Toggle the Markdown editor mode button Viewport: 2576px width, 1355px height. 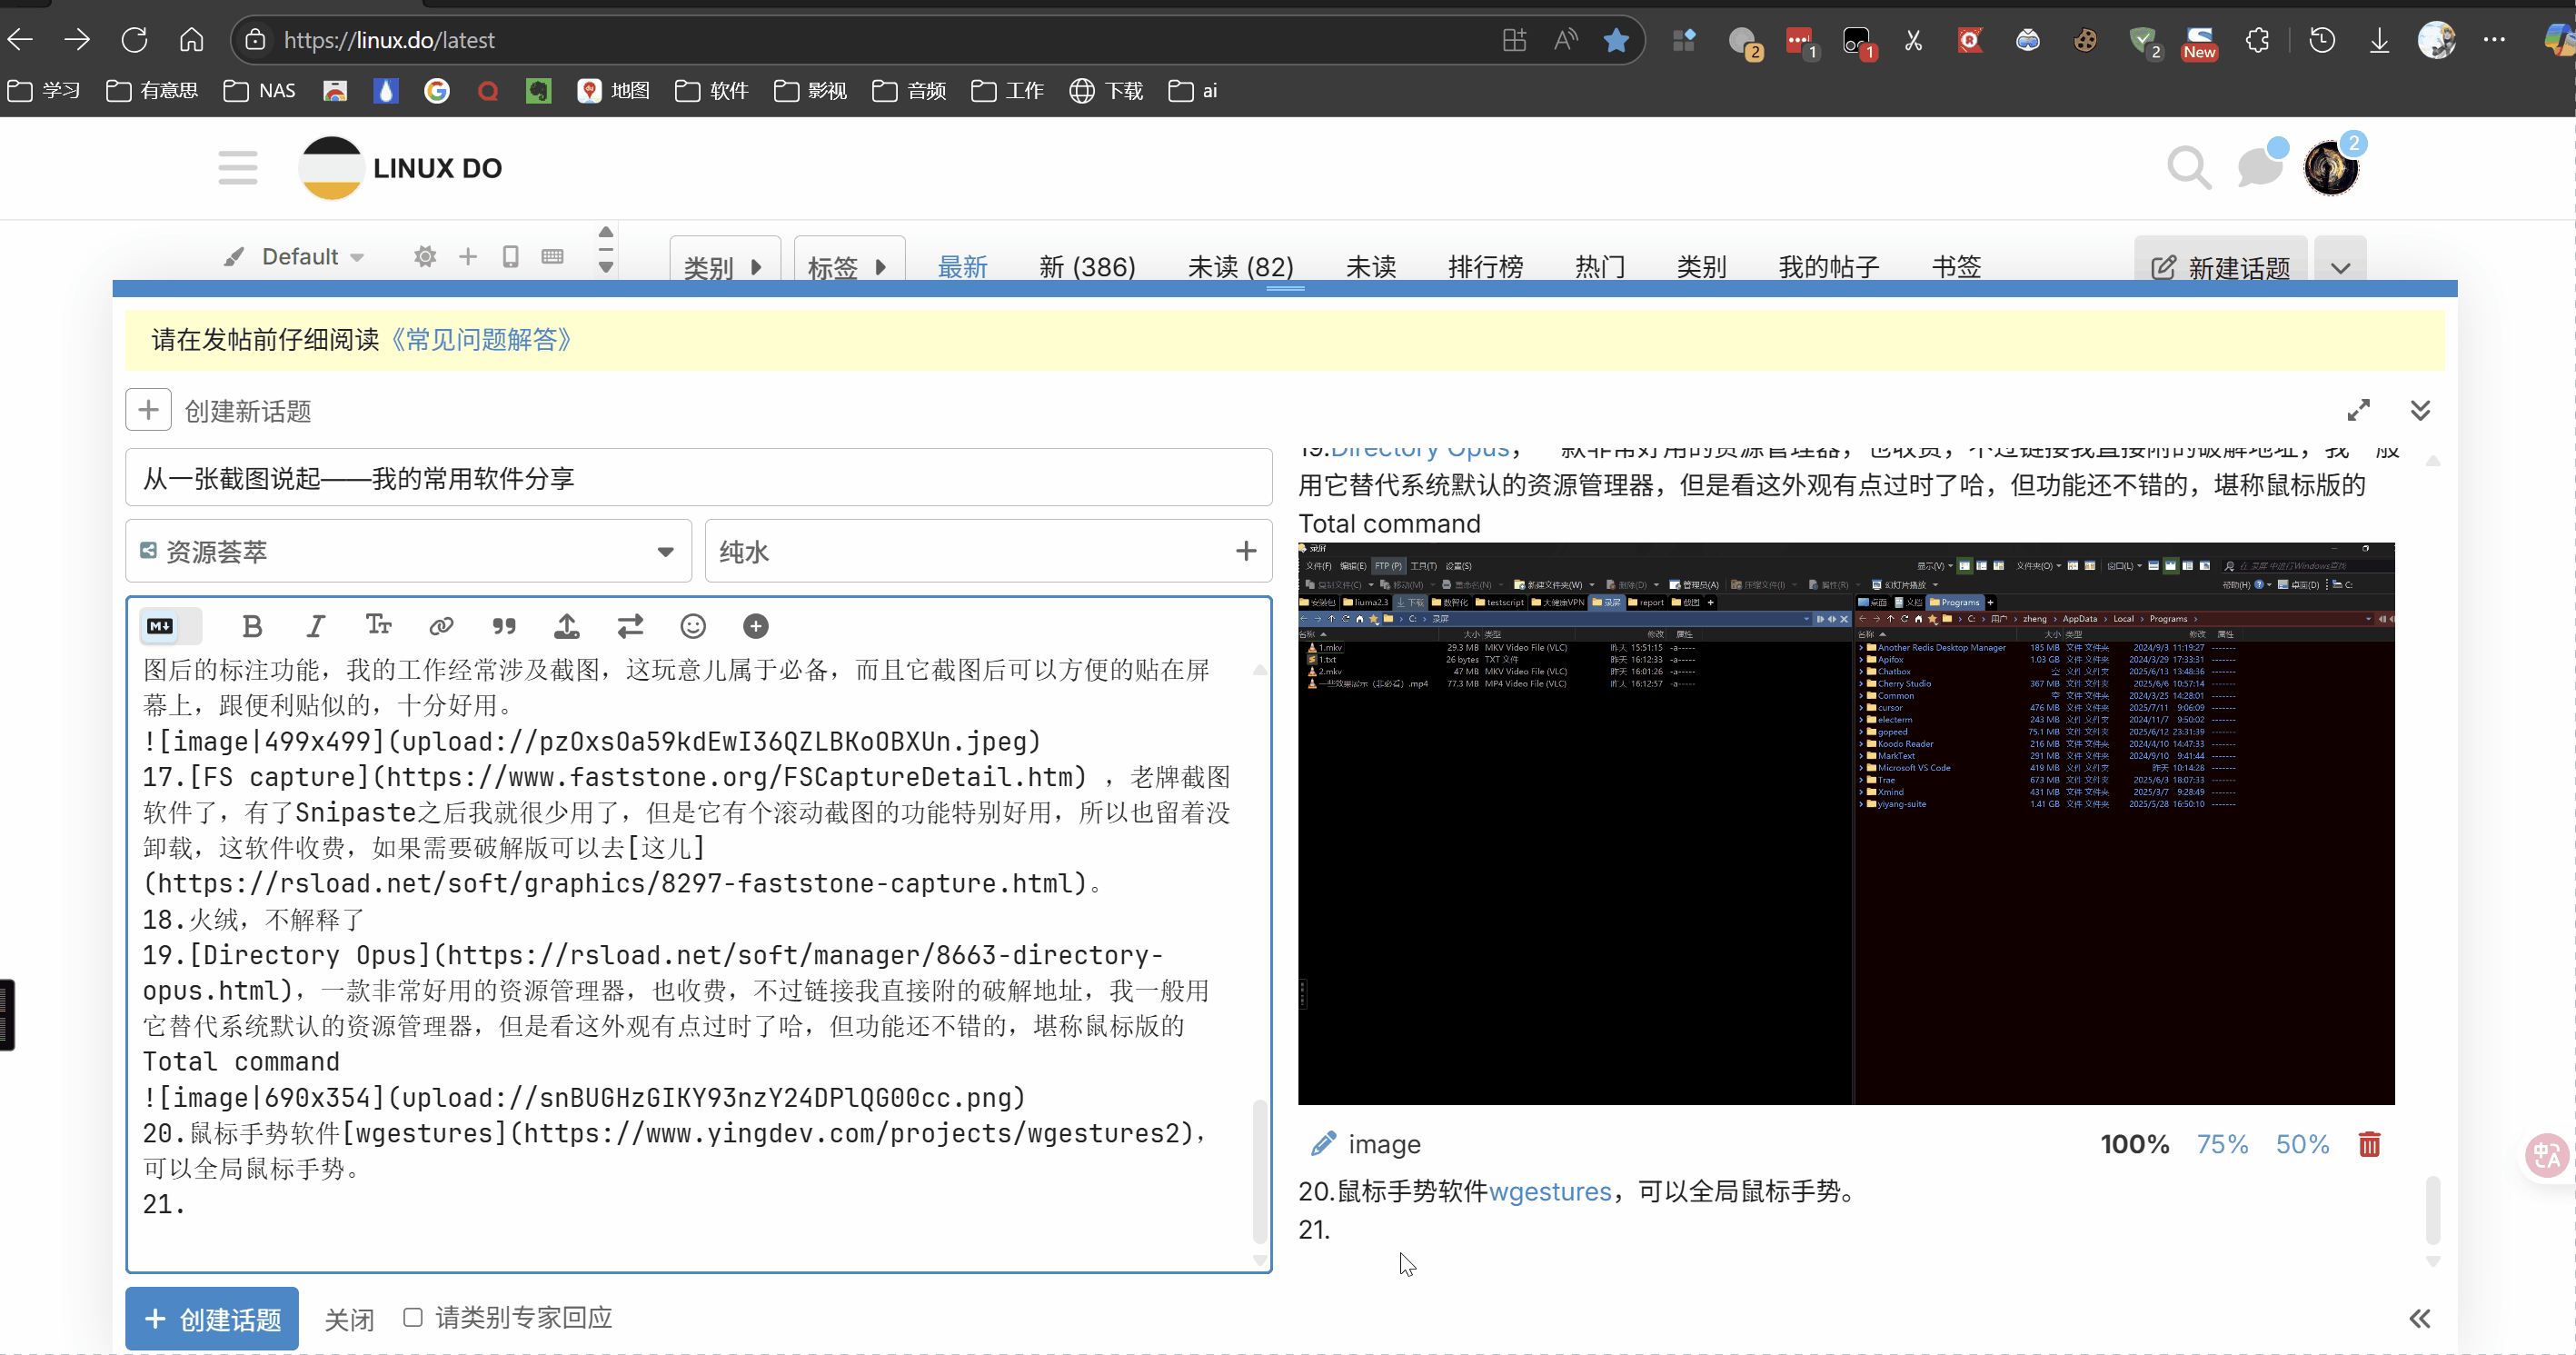click(170, 626)
